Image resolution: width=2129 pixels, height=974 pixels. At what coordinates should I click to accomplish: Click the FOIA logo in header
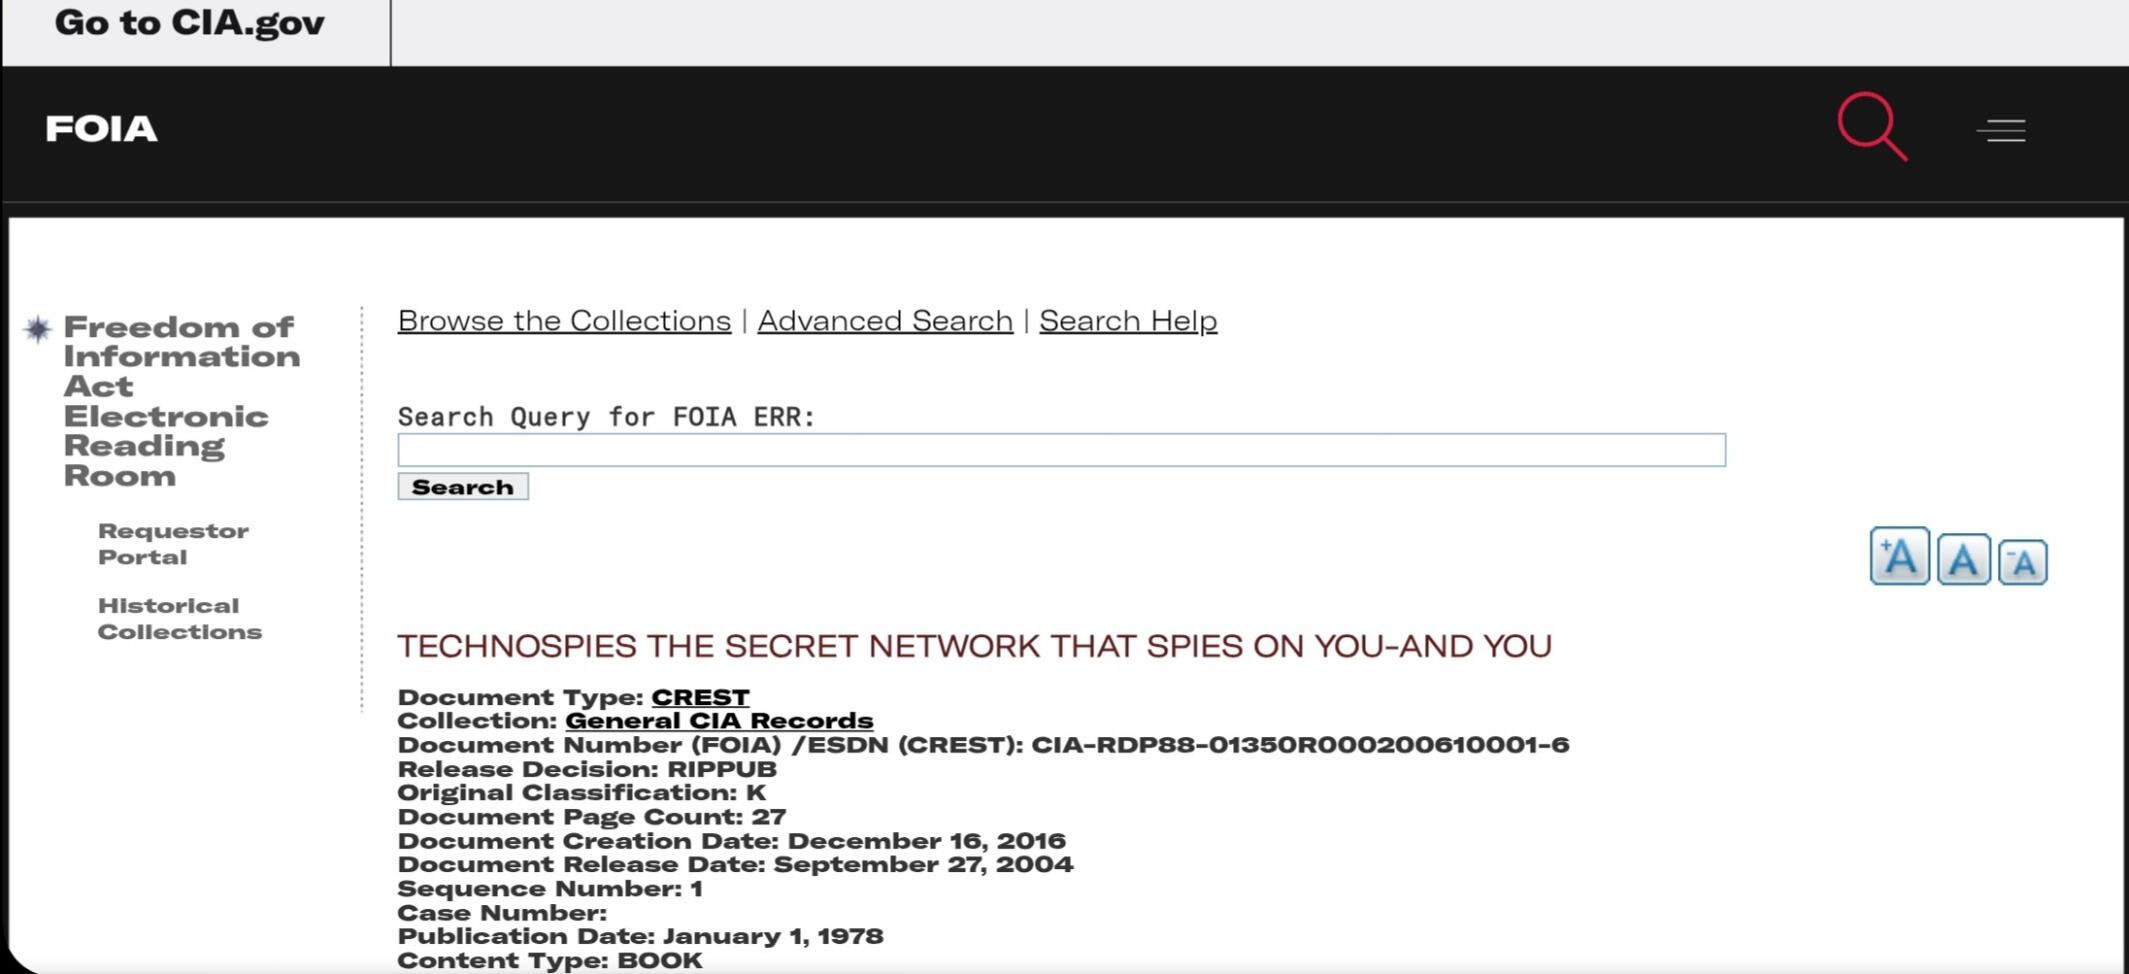101,129
